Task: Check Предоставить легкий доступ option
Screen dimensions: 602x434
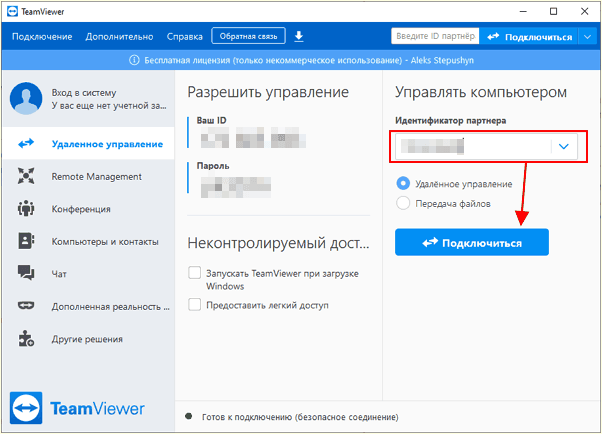Action: pos(195,305)
